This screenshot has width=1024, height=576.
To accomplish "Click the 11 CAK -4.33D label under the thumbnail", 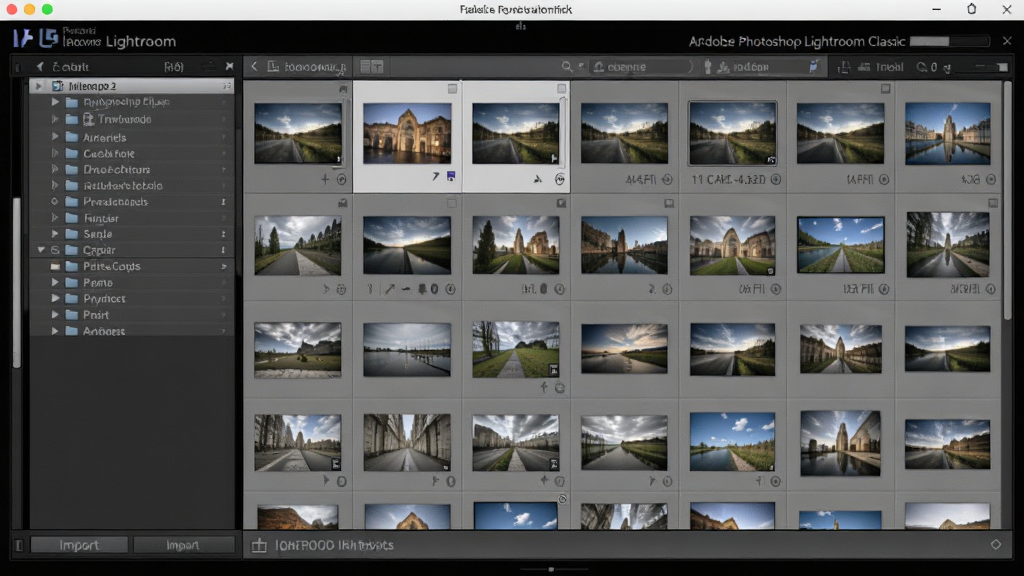I will pyautogui.click(x=728, y=180).
